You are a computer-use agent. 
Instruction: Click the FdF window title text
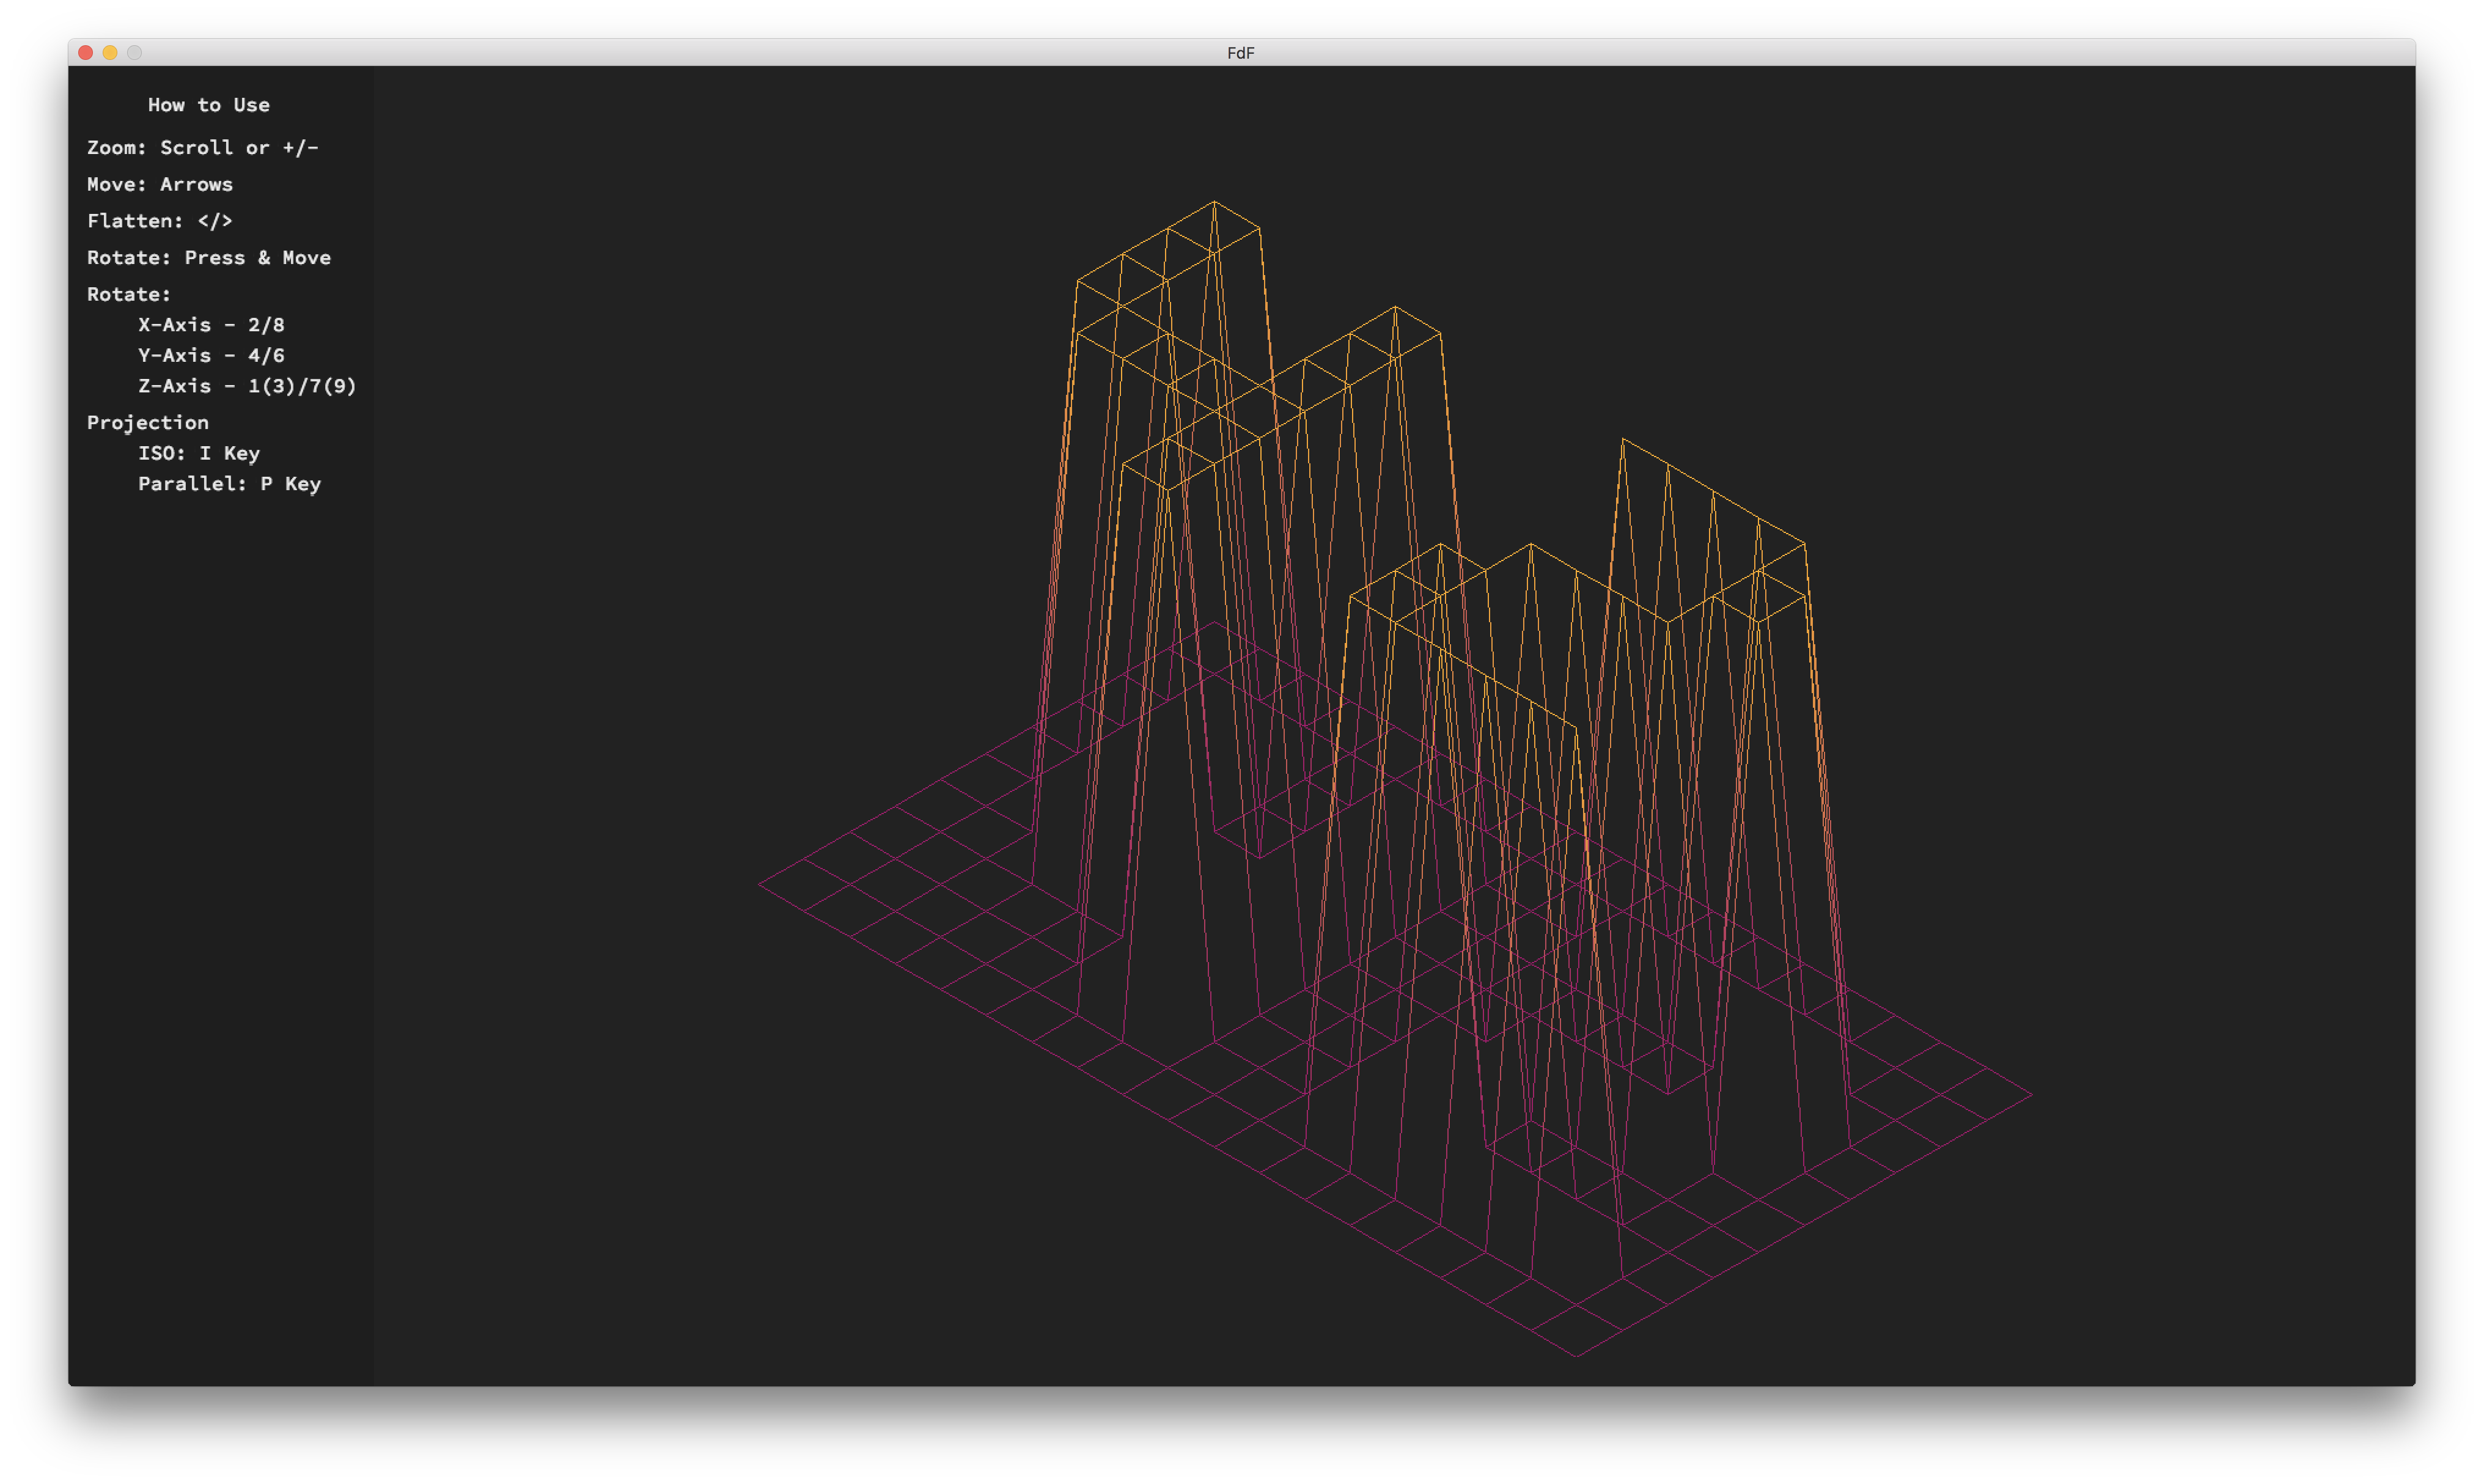coord(1240,53)
